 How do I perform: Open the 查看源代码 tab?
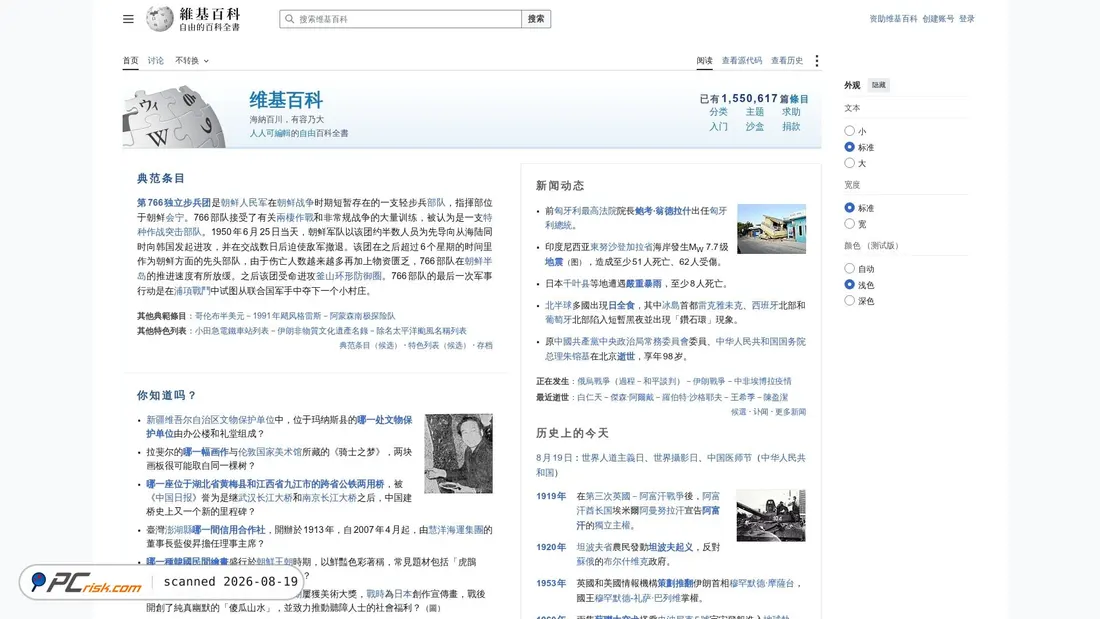click(x=742, y=61)
